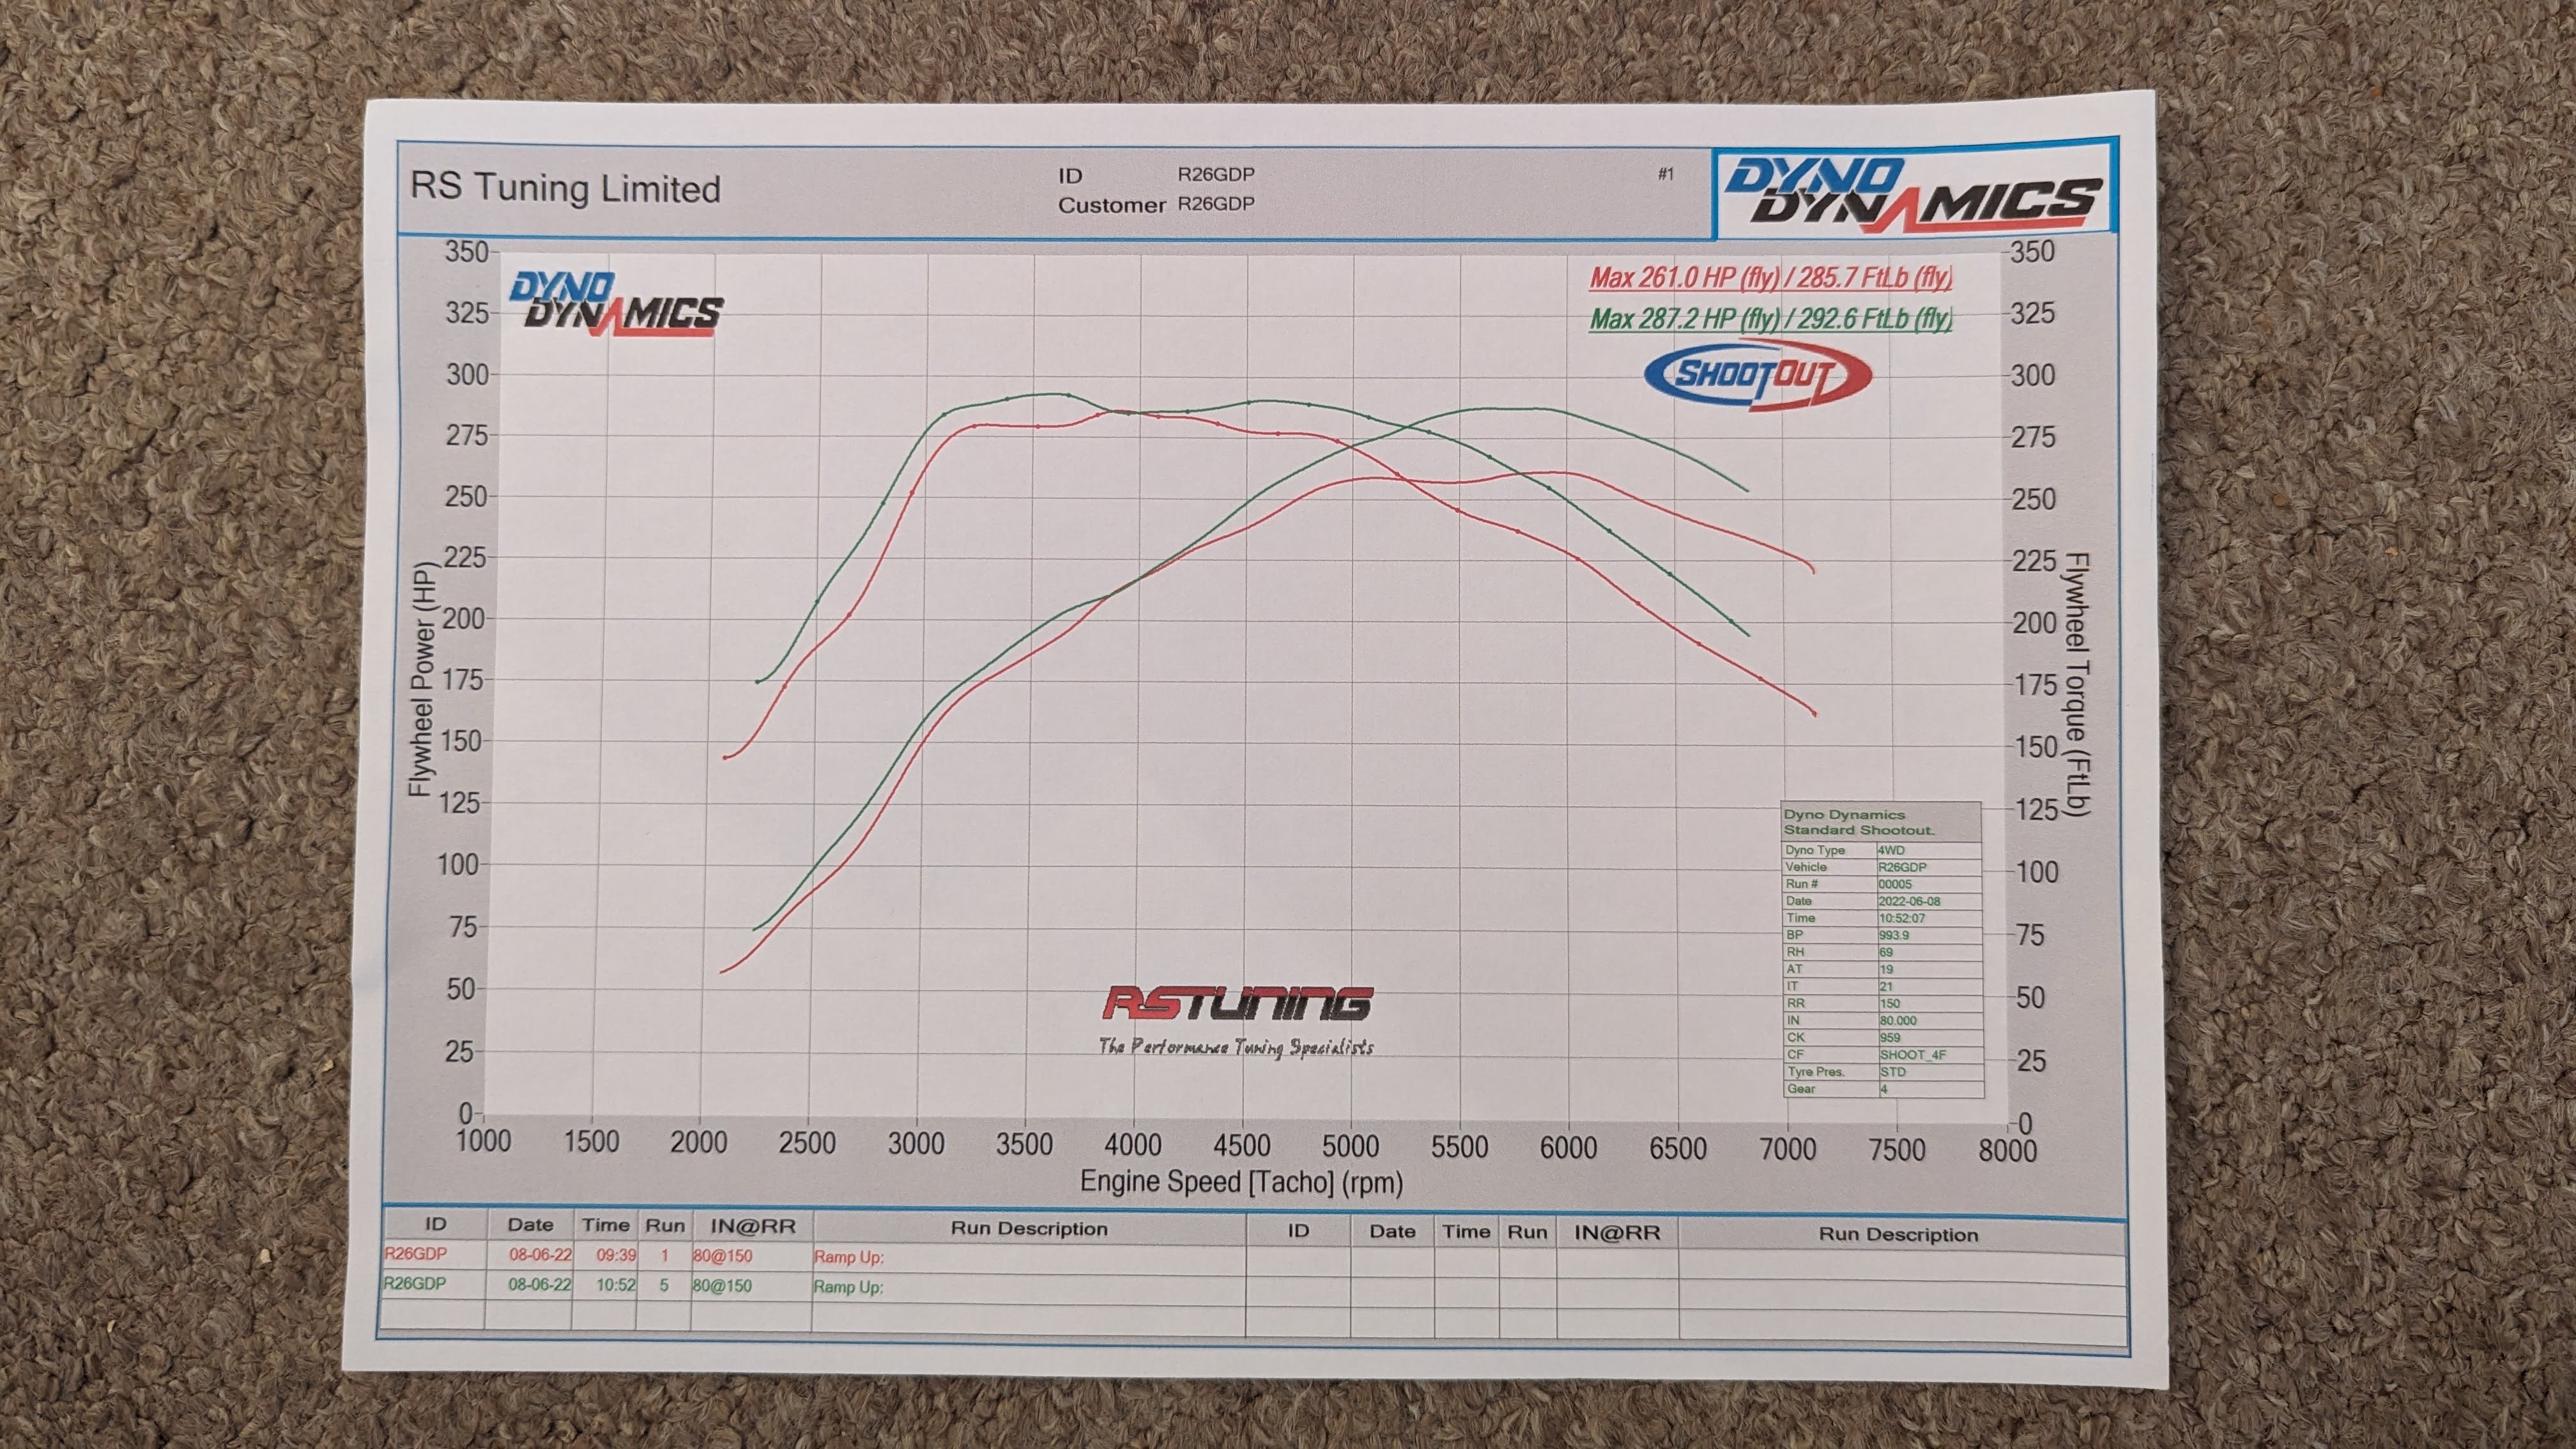Click the Shootout oval logo
Image resolution: width=2576 pixels, height=1449 pixels.
coord(1757,375)
